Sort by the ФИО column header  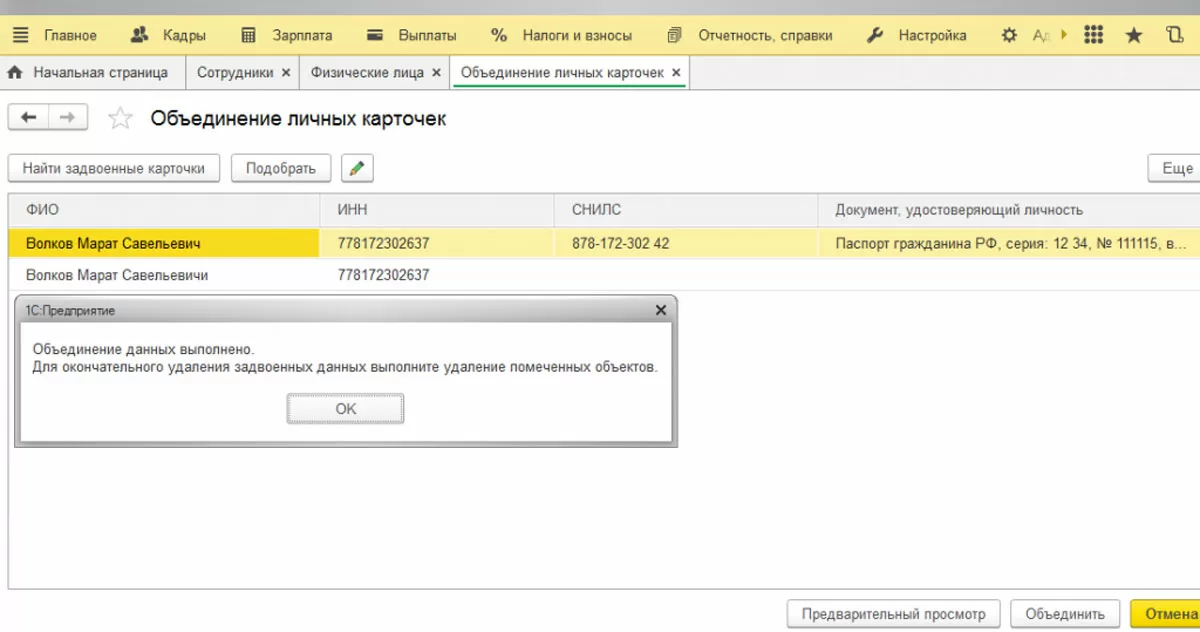click(164, 210)
